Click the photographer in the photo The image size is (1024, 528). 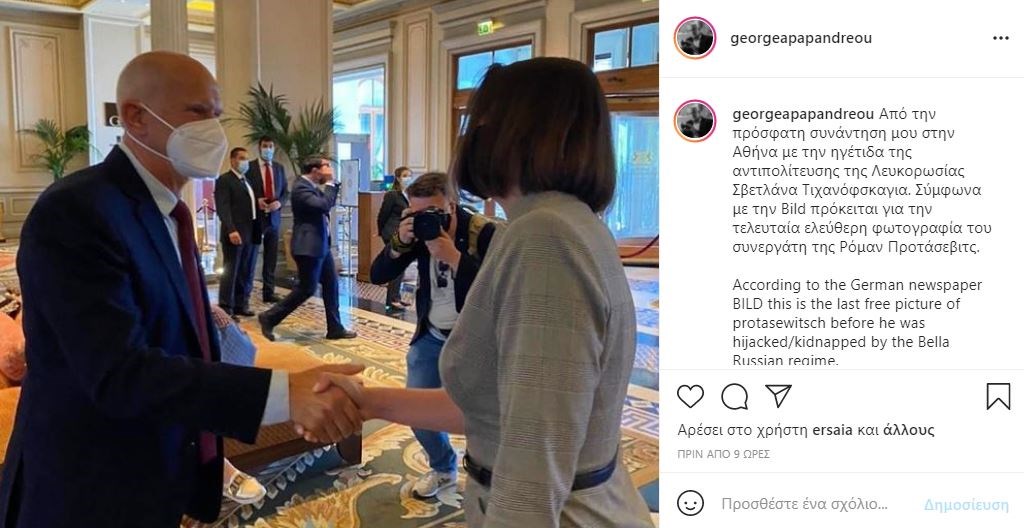(x=431, y=314)
